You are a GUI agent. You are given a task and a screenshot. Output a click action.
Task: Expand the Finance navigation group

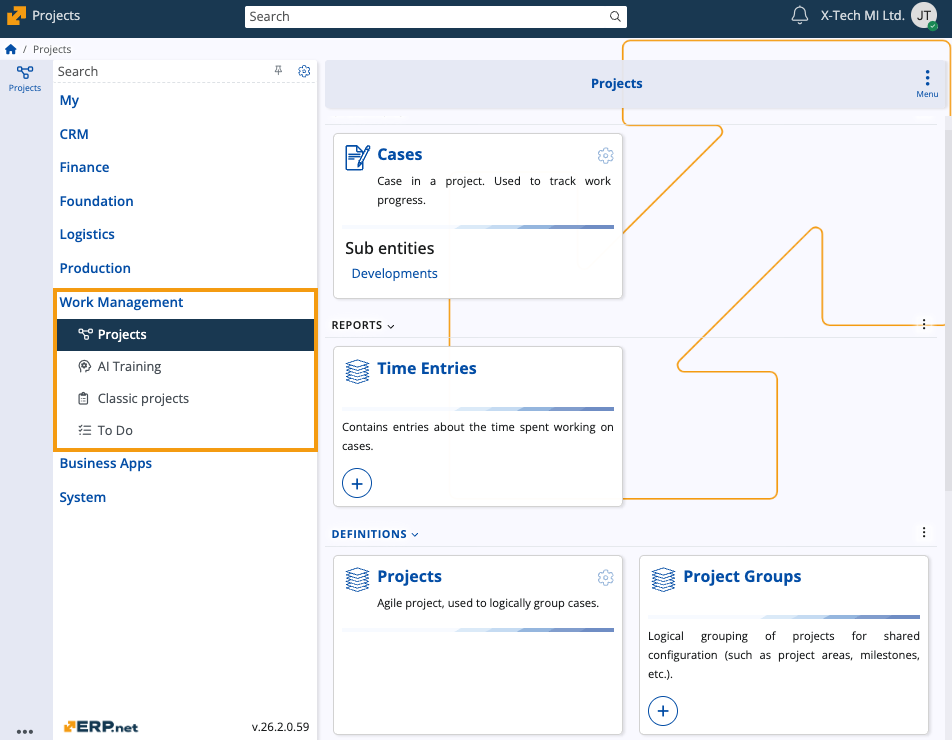[84, 167]
